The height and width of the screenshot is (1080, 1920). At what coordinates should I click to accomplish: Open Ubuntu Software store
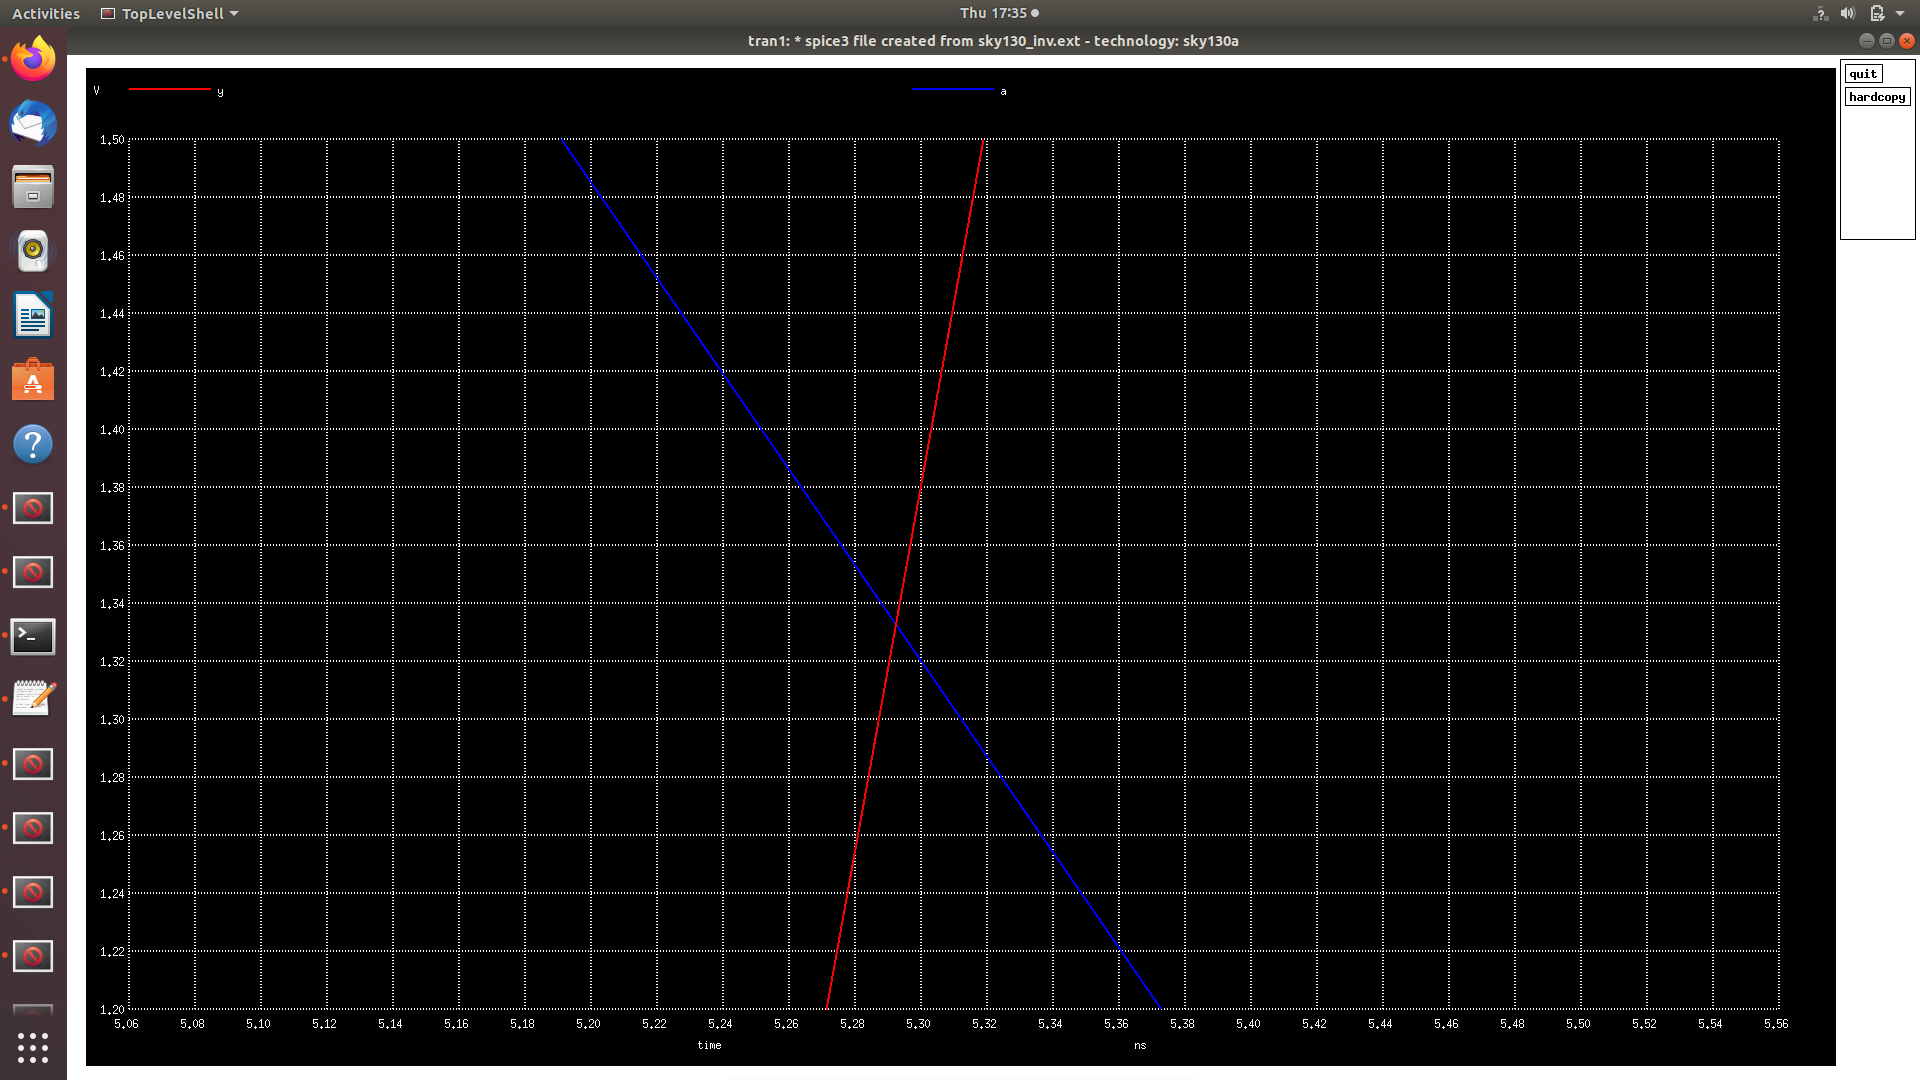point(33,380)
